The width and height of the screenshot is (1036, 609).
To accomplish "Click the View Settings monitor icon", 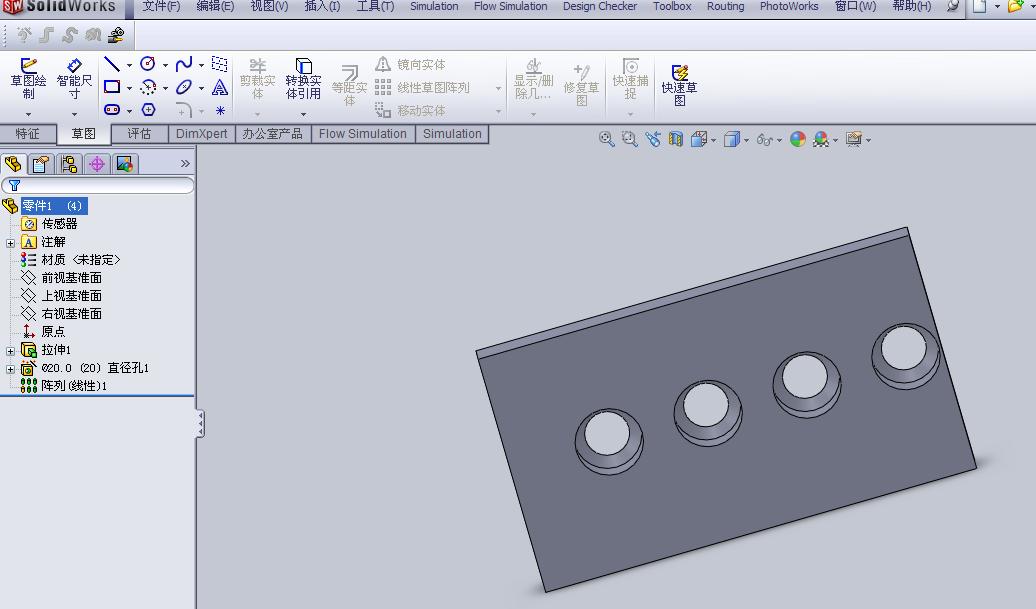I will click(x=854, y=139).
